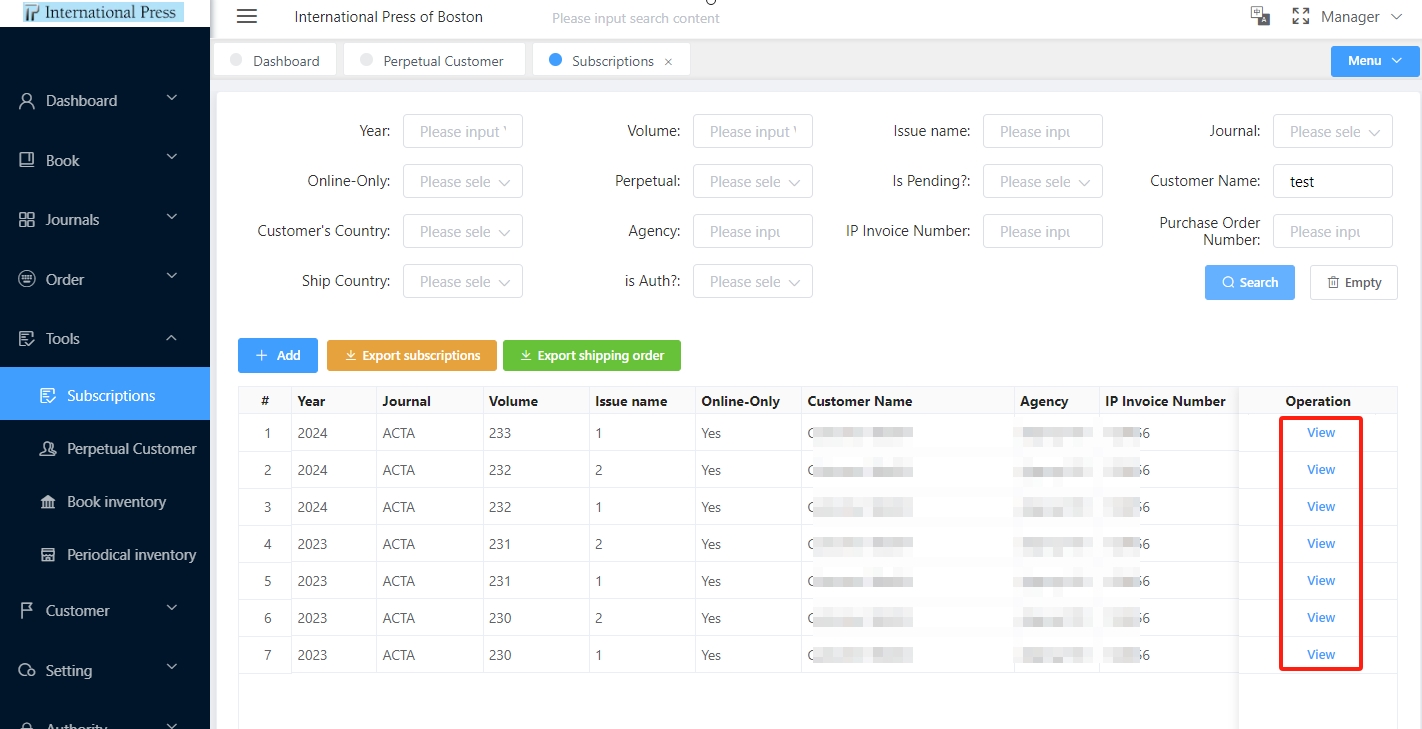Click the Dashboard sidebar user icon
Image resolution: width=1422 pixels, height=729 pixels.
click(x=27, y=101)
